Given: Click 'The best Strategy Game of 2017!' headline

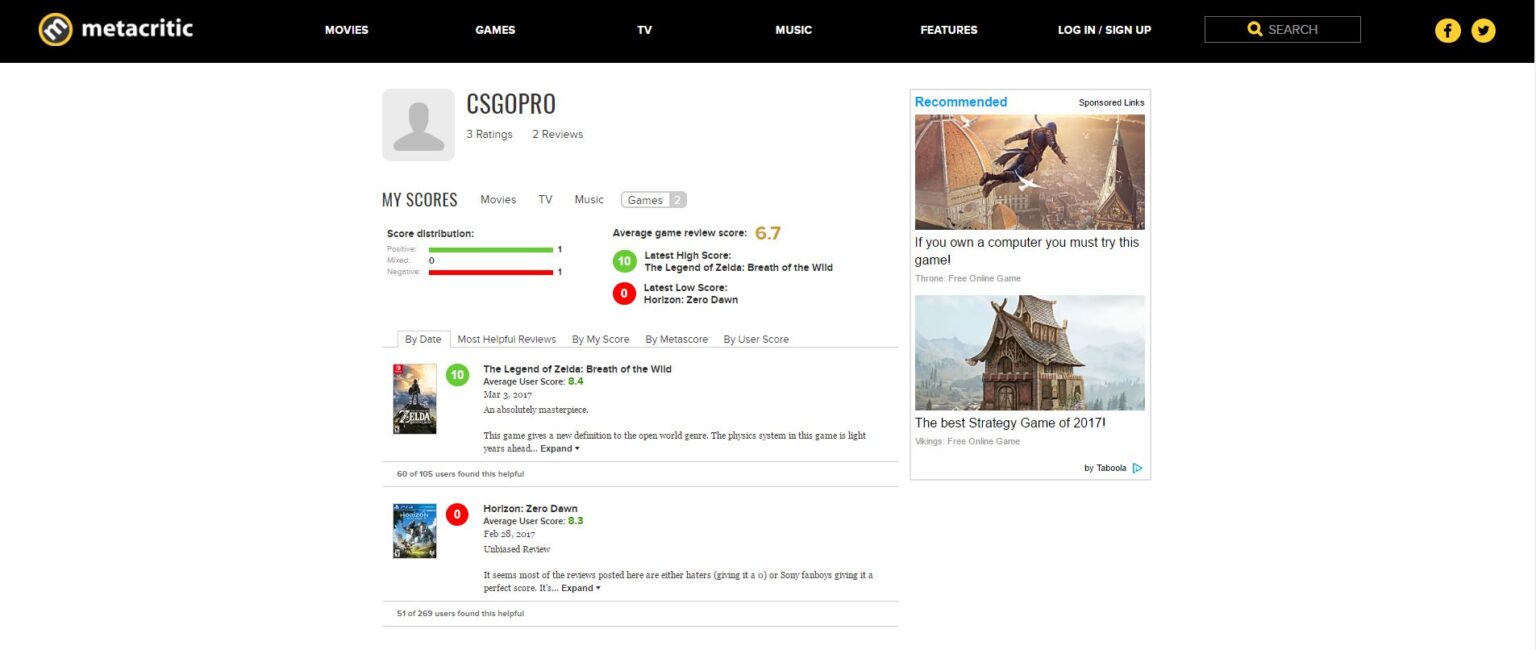Looking at the screenshot, I should coord(1010,423).
